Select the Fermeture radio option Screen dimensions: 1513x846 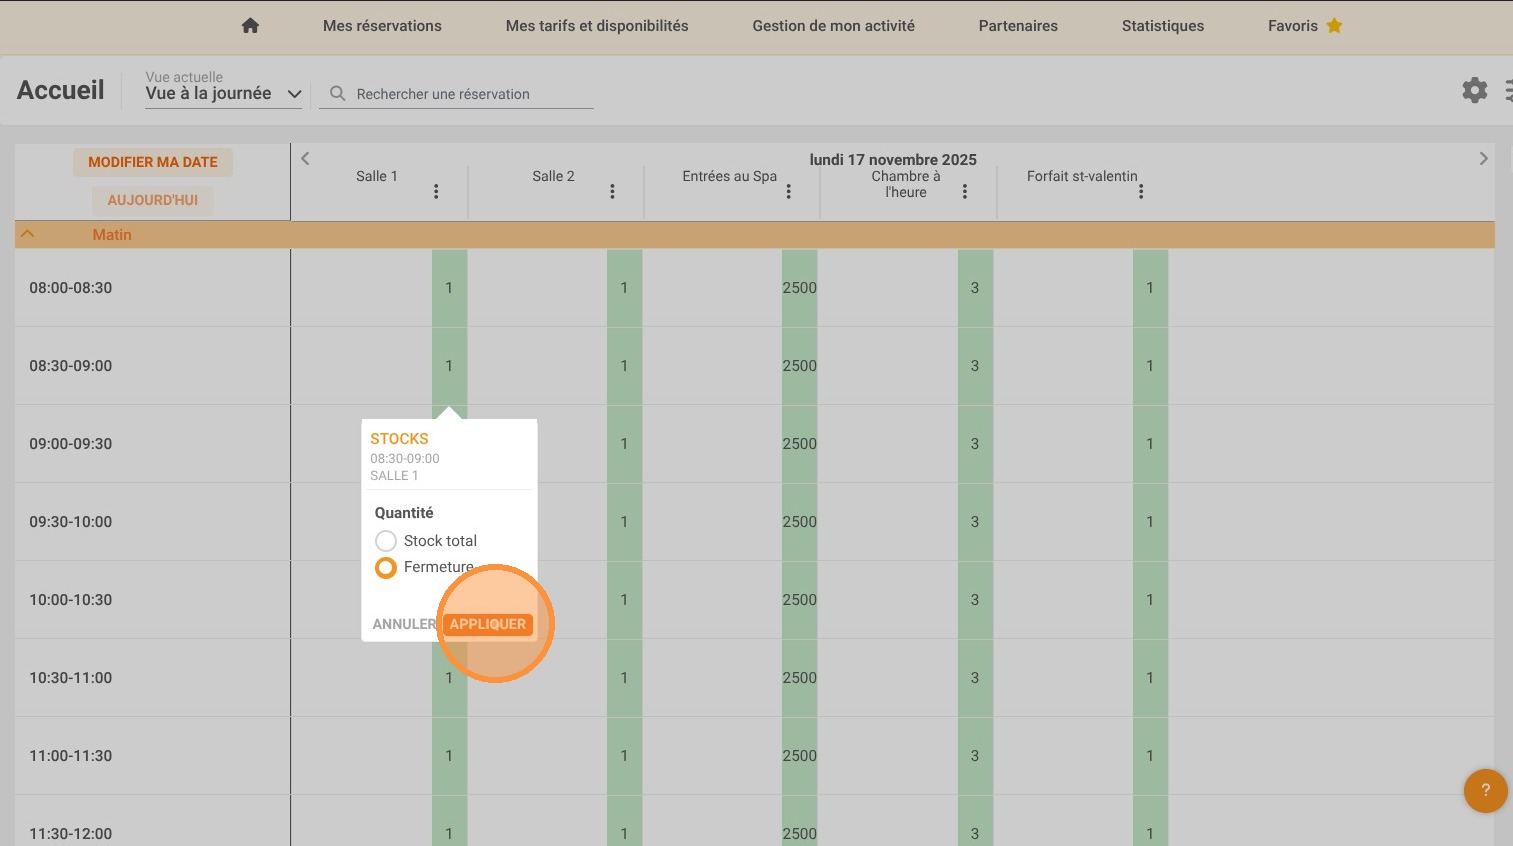(x=386, y=568)
